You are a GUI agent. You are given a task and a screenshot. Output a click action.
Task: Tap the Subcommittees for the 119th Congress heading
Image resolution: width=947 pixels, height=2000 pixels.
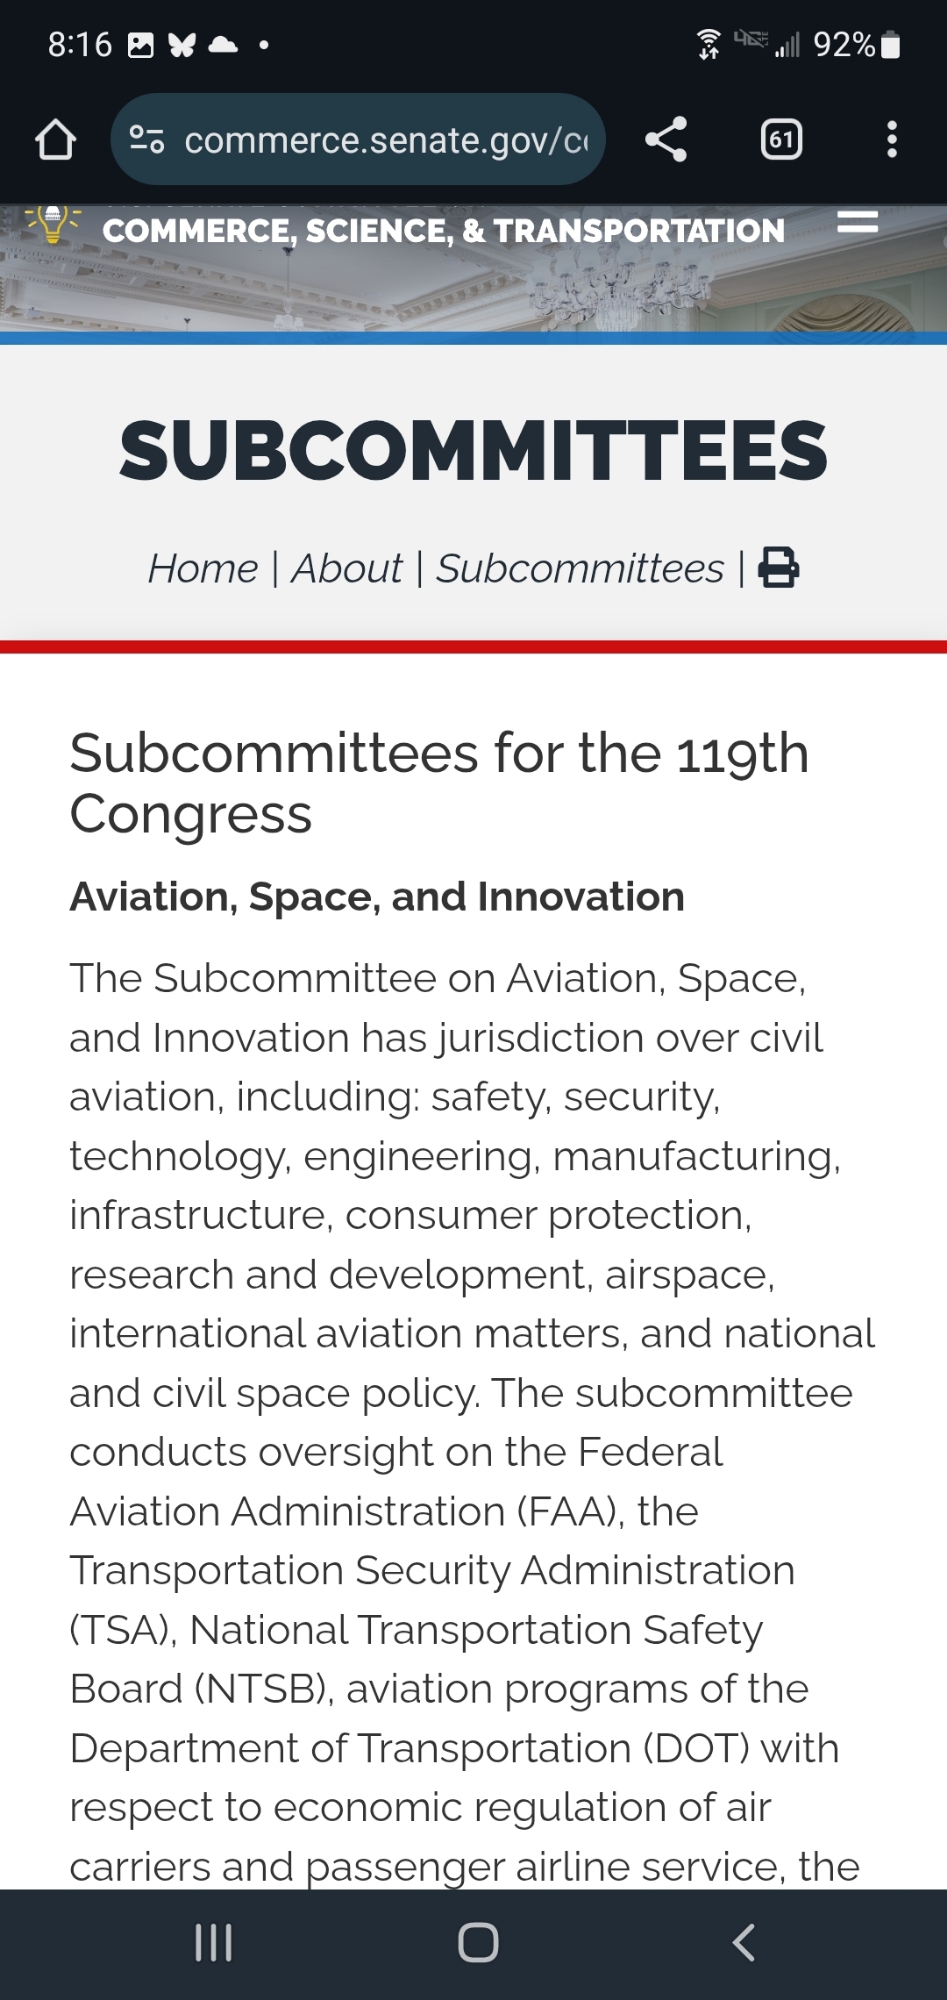point(439,782)
